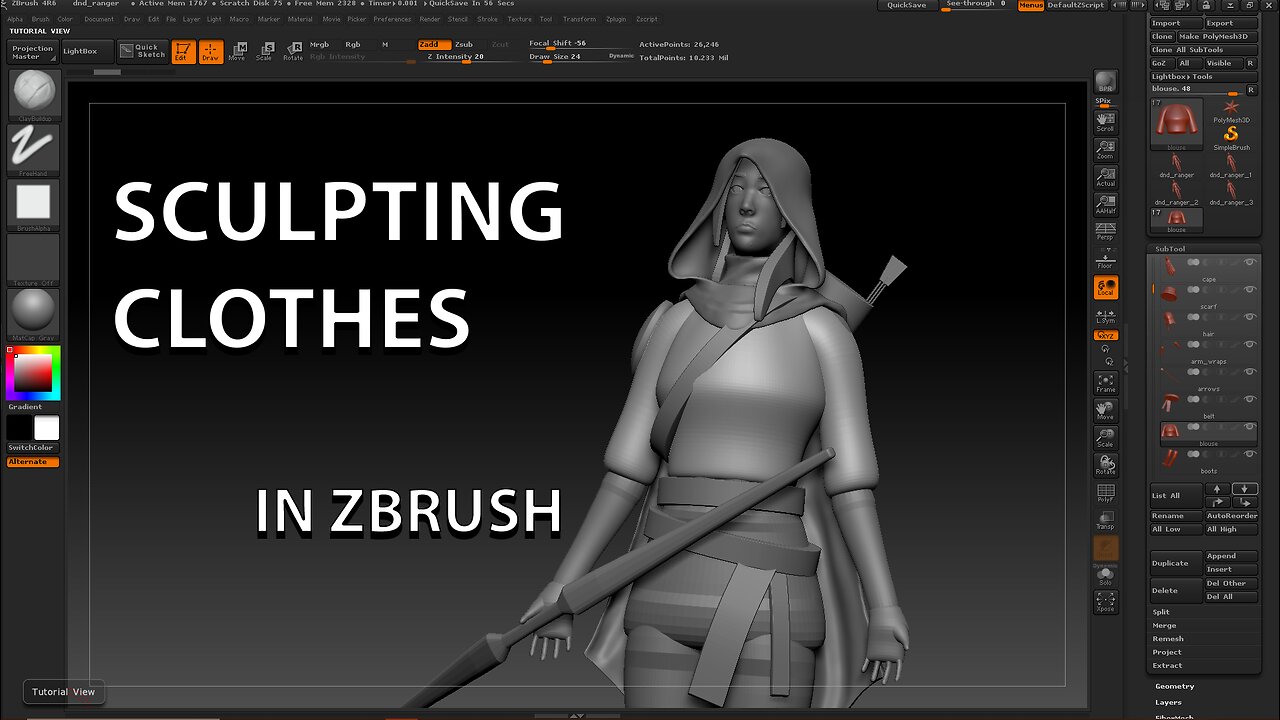
Task: Click the move subtool down arrow
Action: coord(1245,489)
